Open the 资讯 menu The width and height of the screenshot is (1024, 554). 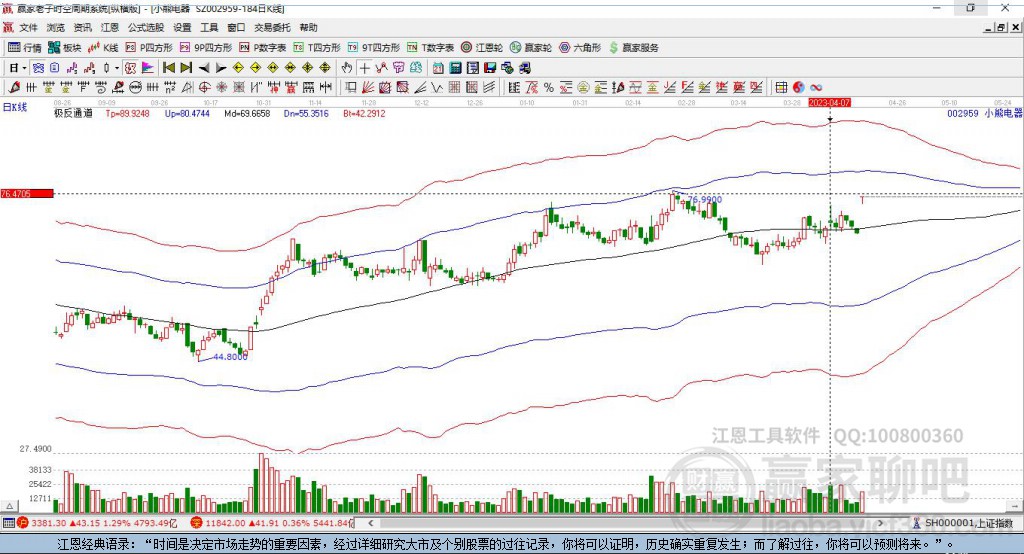tap(82, 27)
